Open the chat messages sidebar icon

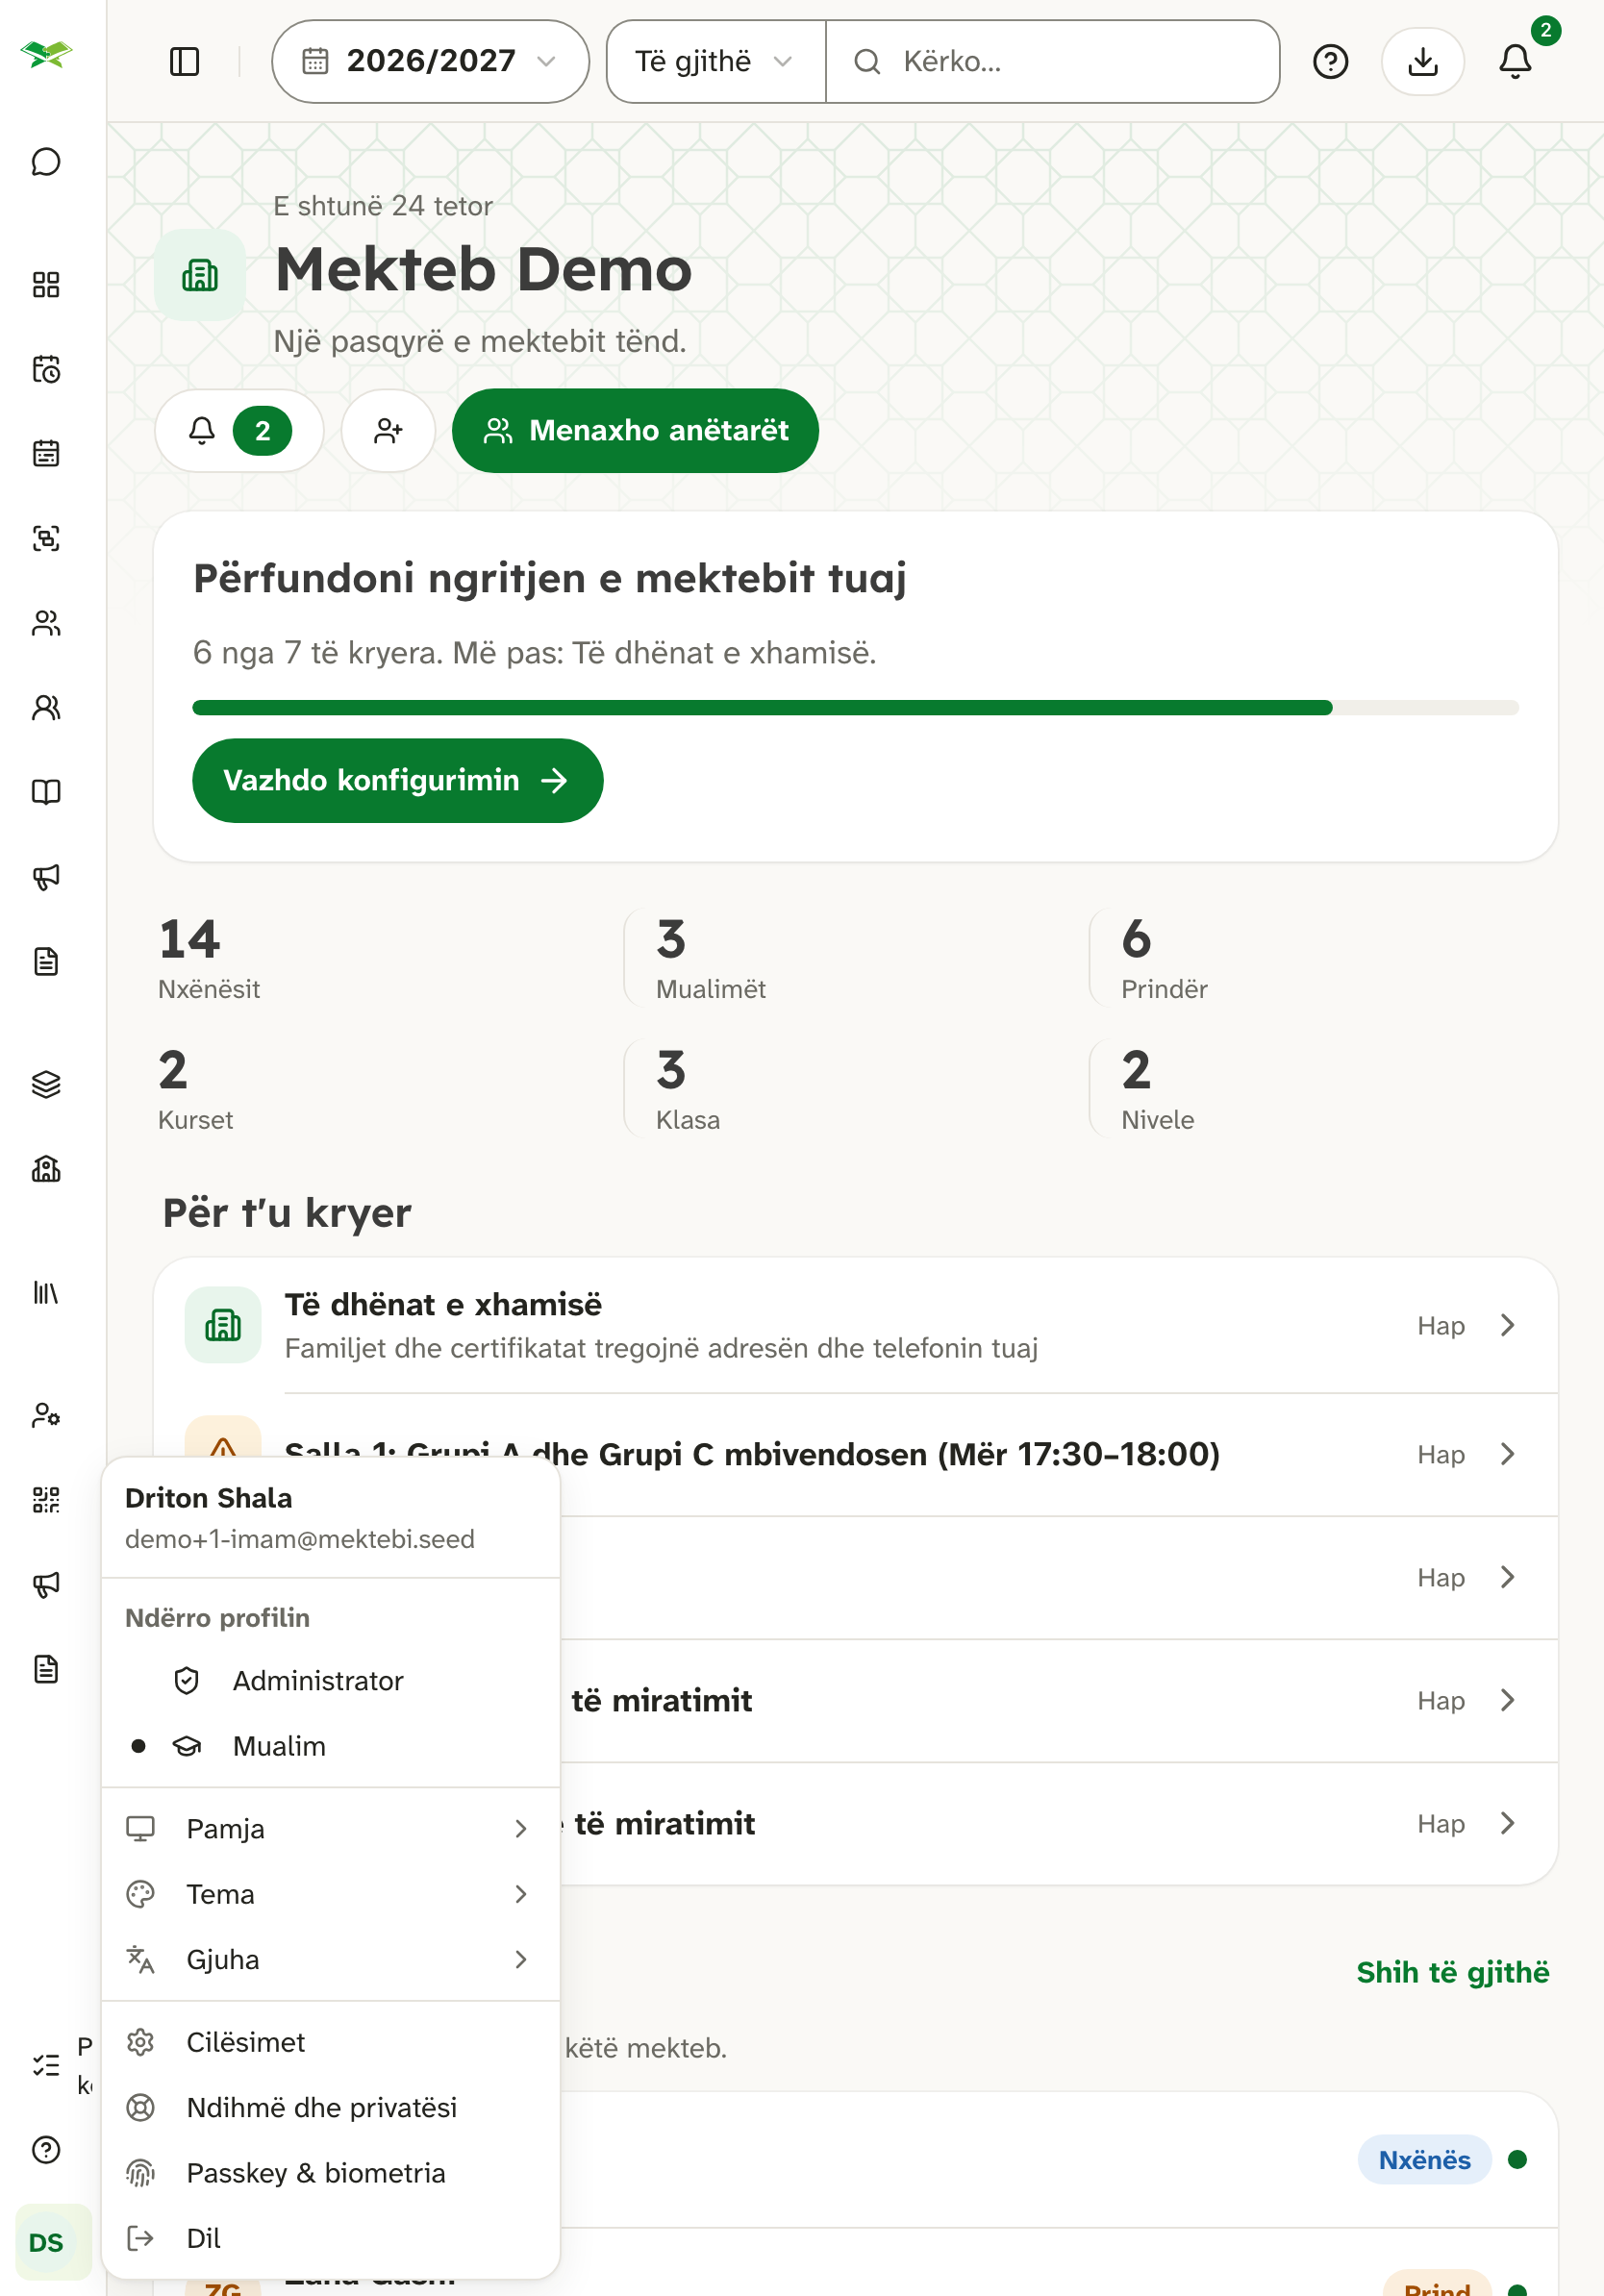46,162
